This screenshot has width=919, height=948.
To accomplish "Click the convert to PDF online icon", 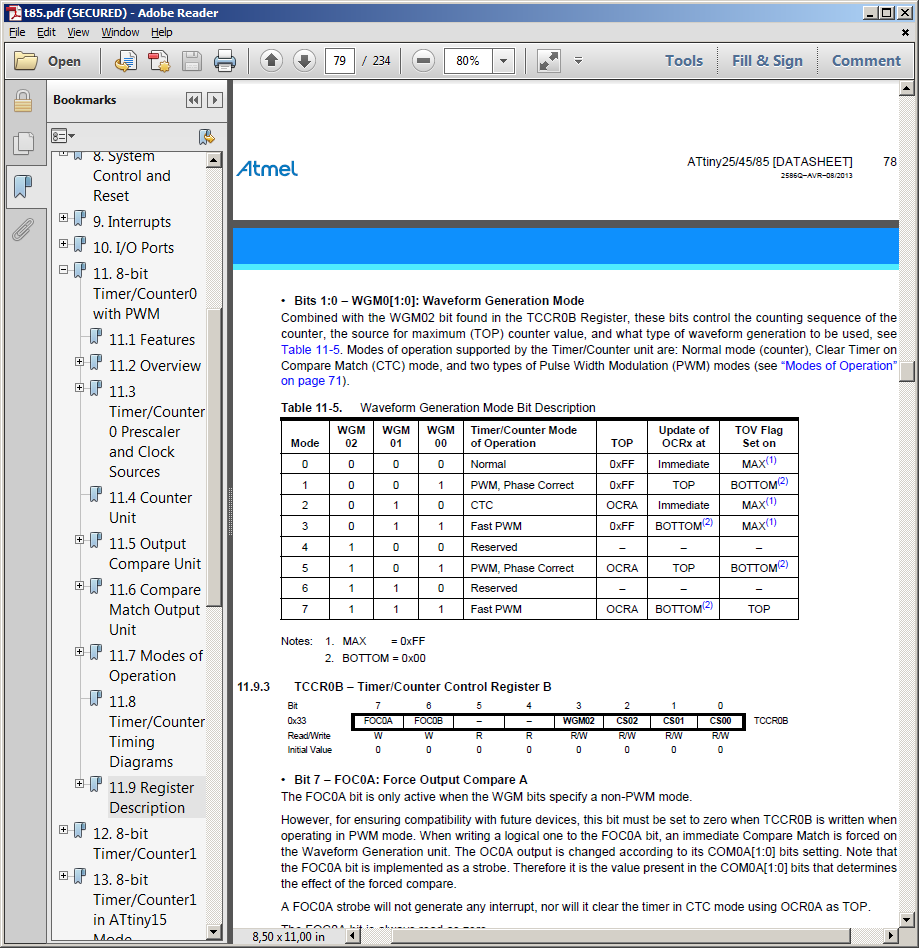I will 125,61.
